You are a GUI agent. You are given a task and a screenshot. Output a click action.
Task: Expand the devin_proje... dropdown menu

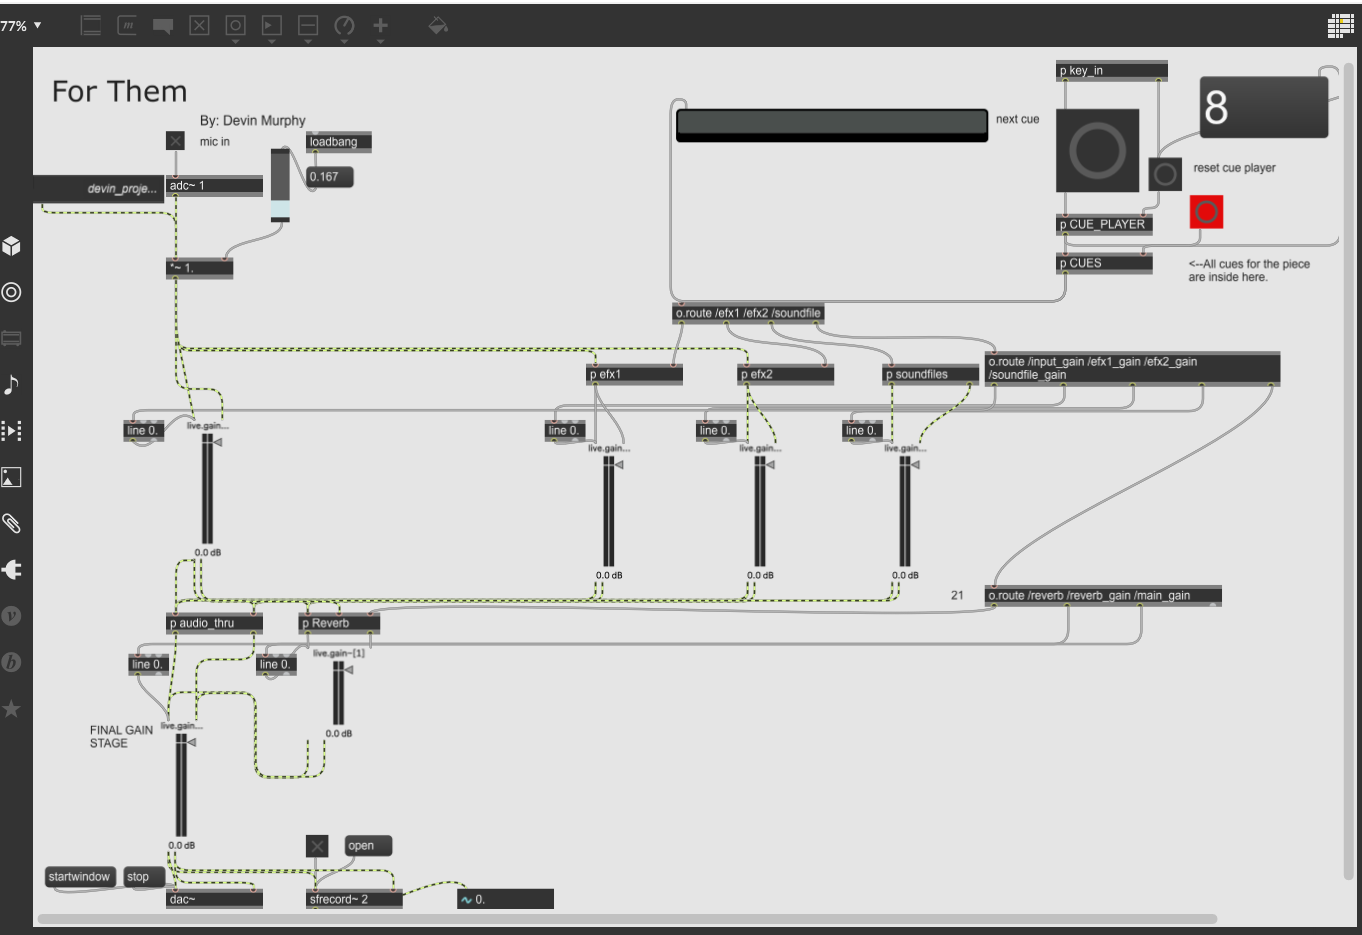(98, 188)
